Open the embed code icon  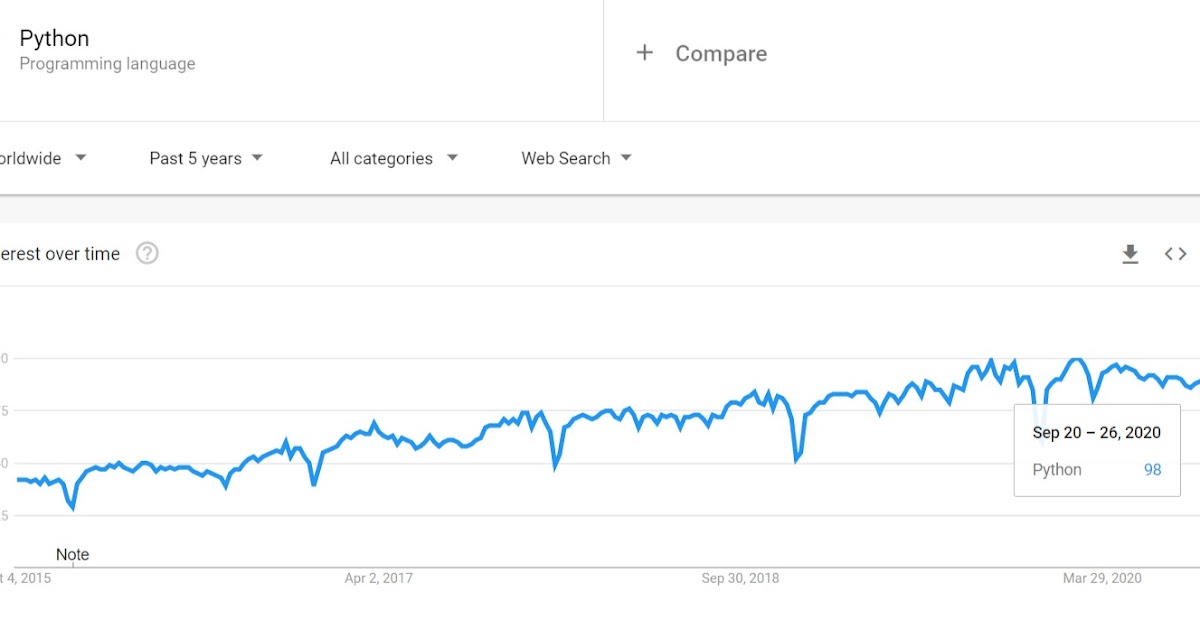[1176, 254]
